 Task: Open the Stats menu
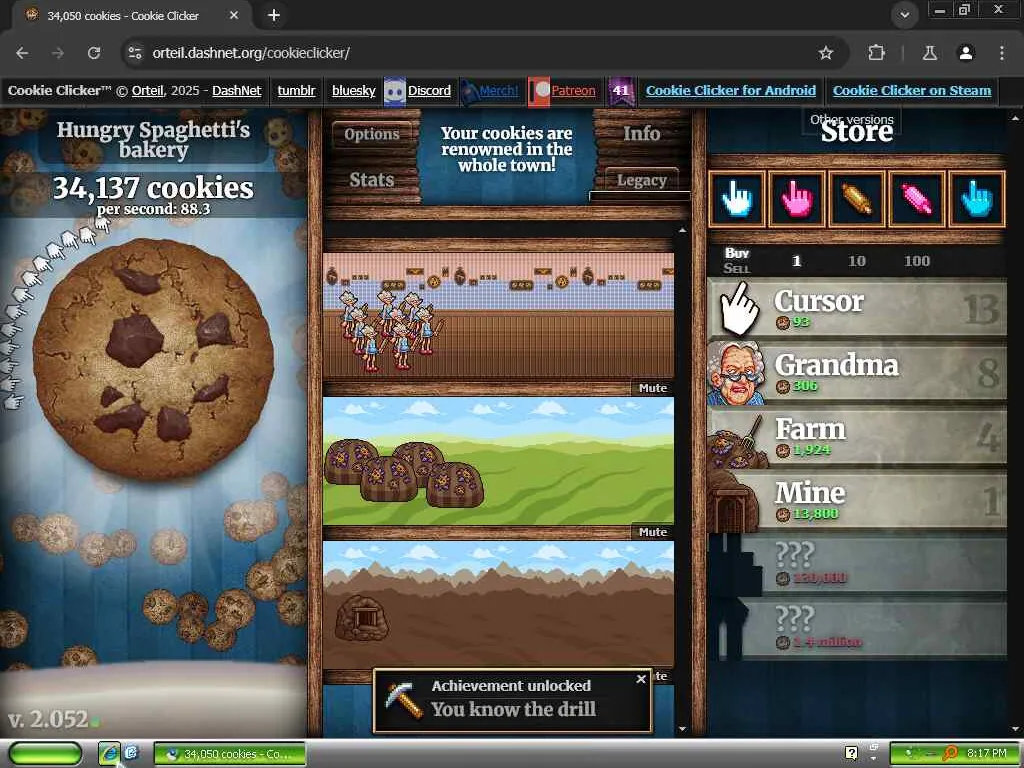(372, 180)
